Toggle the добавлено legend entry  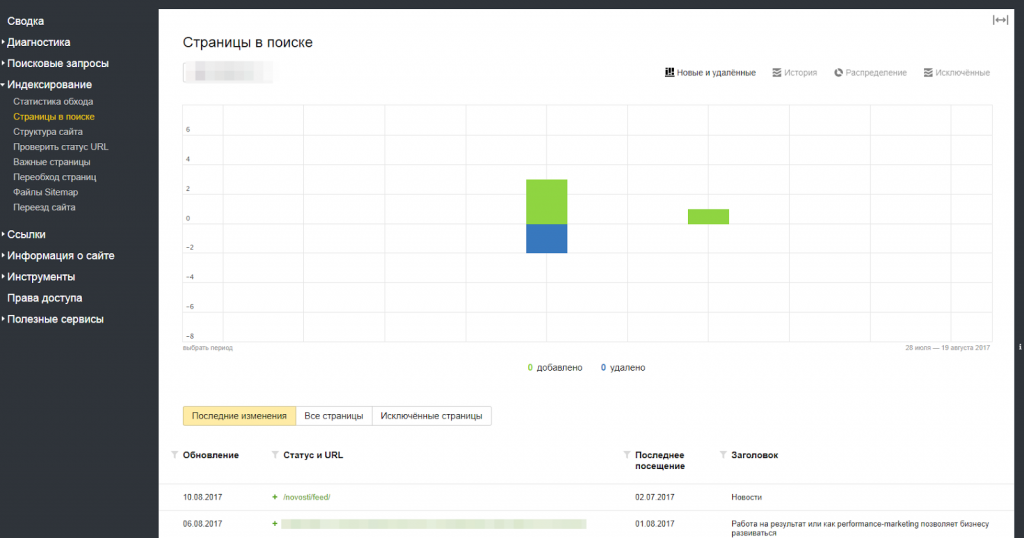click(554, 368)
